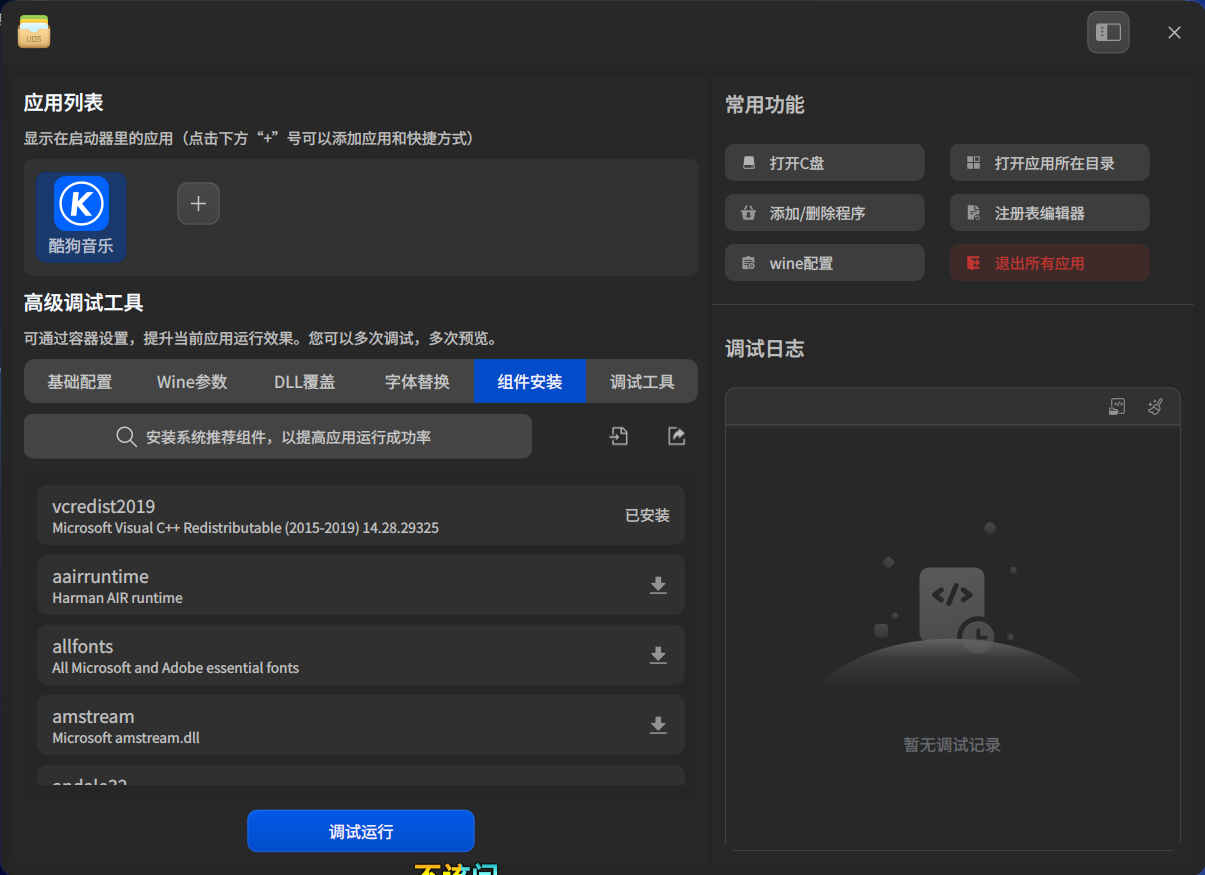1205x875 pixels.
Task: Add a new app with the plus button
Action: click(x=198, y=203)
